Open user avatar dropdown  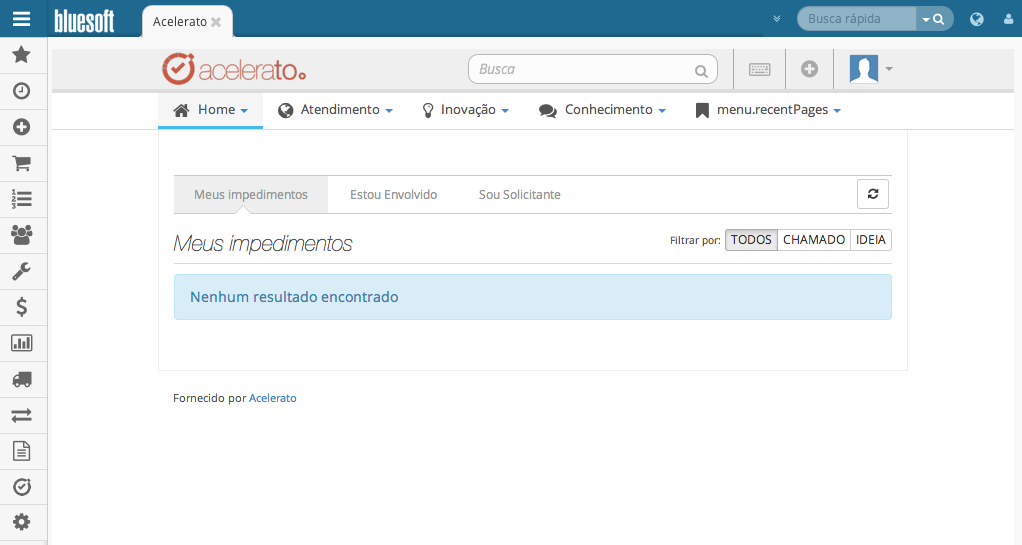tap(871, 68)
